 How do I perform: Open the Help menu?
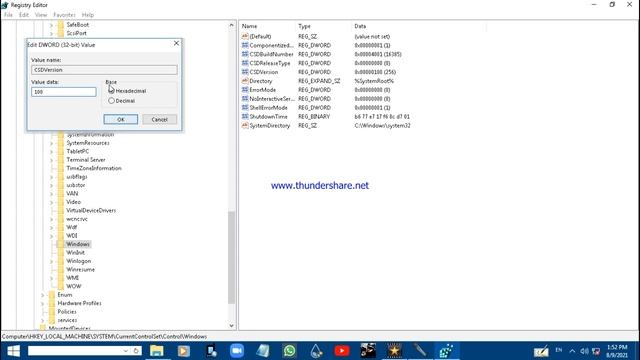(88, 15)
